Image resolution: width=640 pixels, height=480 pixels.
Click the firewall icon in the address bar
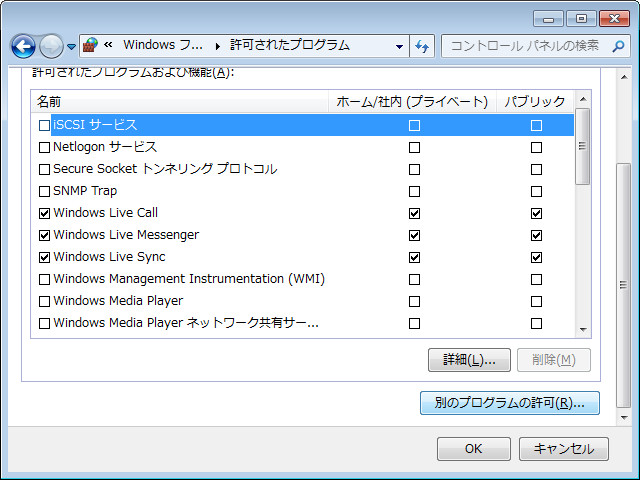click(91, 45)
